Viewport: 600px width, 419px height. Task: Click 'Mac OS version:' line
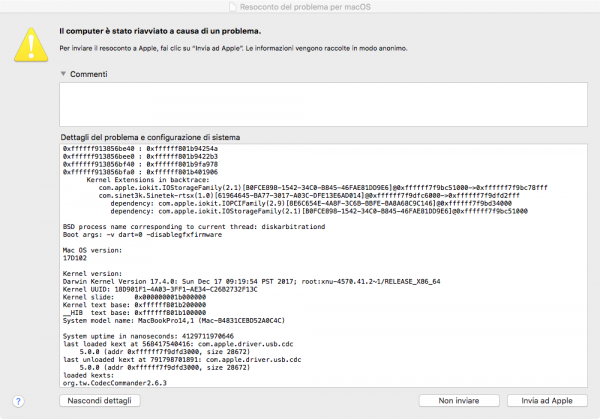point(92,250)
